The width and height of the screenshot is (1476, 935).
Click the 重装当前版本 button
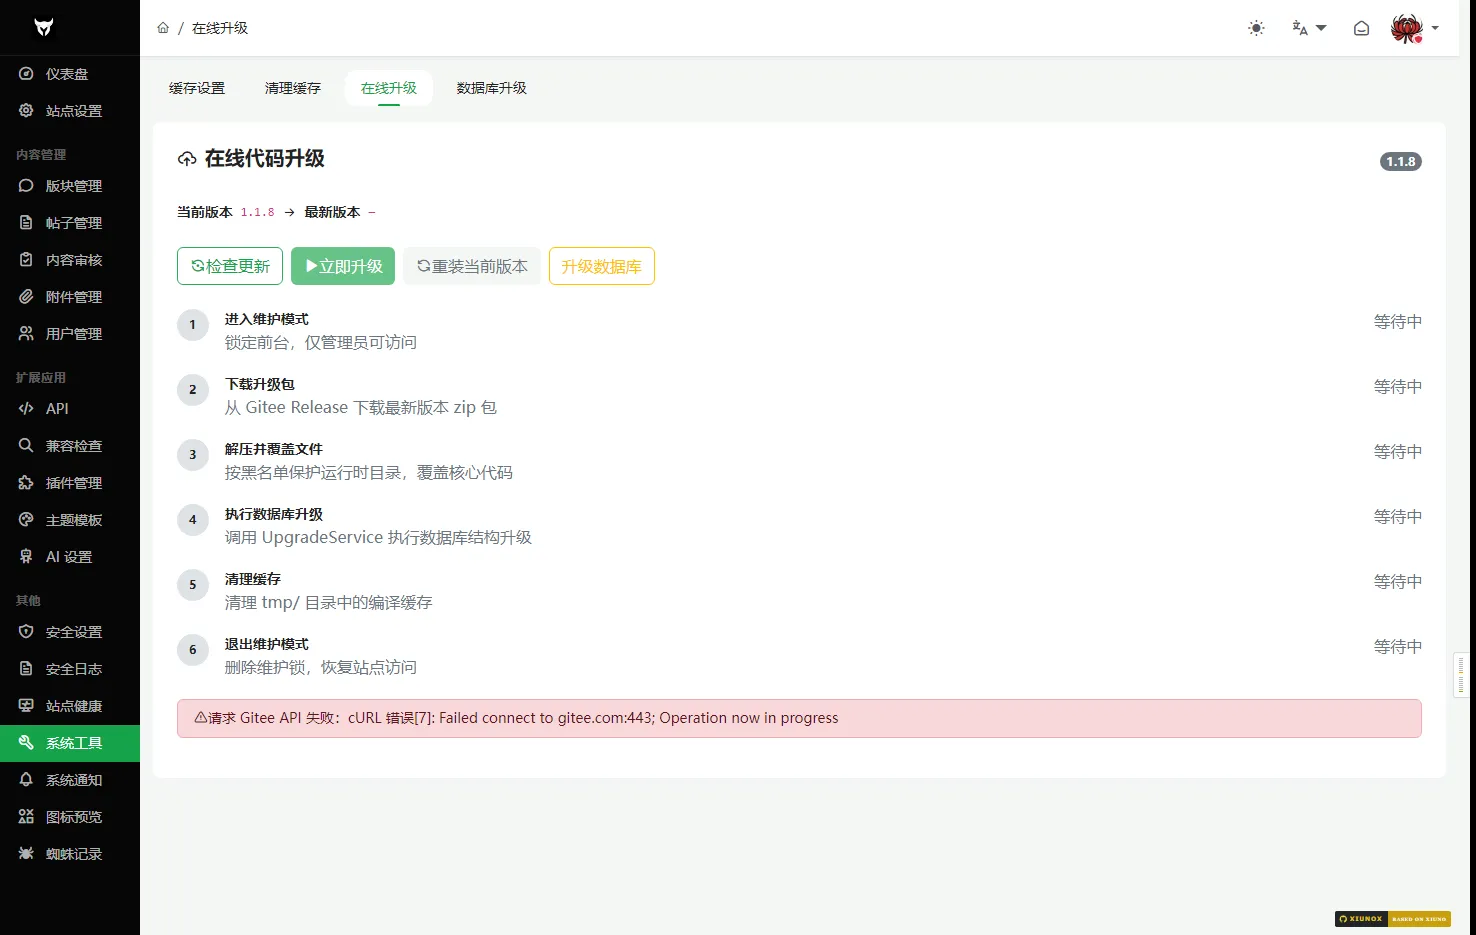tap(472, 266)
